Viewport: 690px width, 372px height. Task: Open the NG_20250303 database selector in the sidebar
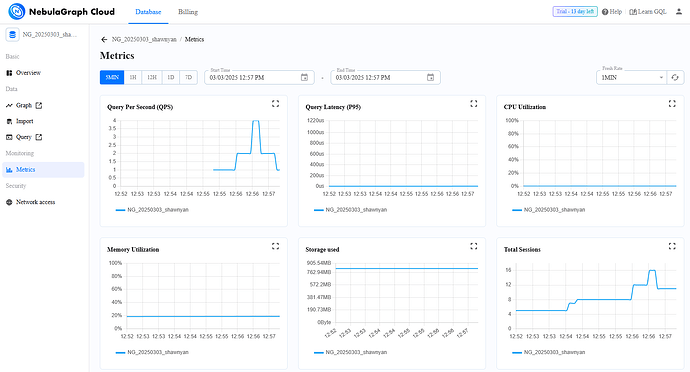pyautogui.click(x=43, y=34)
